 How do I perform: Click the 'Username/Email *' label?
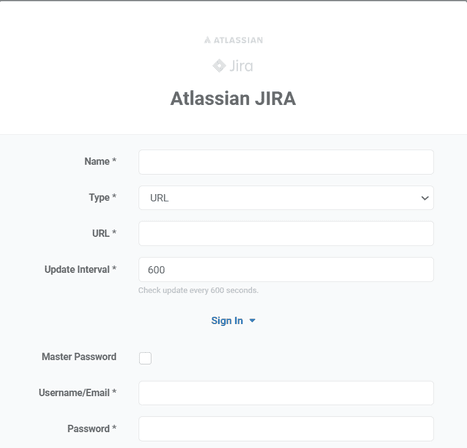pos(78,393)
